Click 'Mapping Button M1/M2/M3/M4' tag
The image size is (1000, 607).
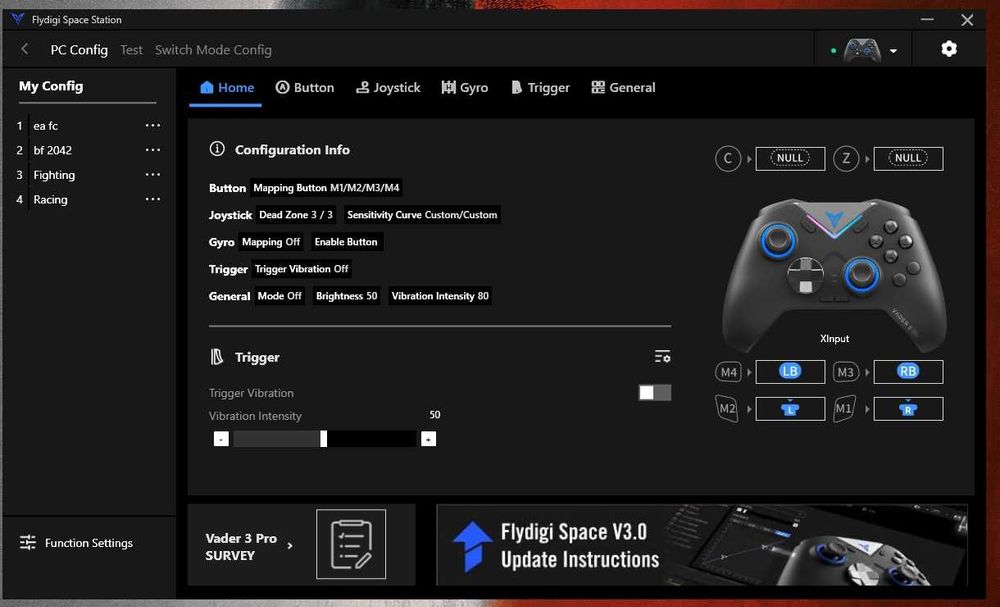pyautogui.click(x=326, y=187)
